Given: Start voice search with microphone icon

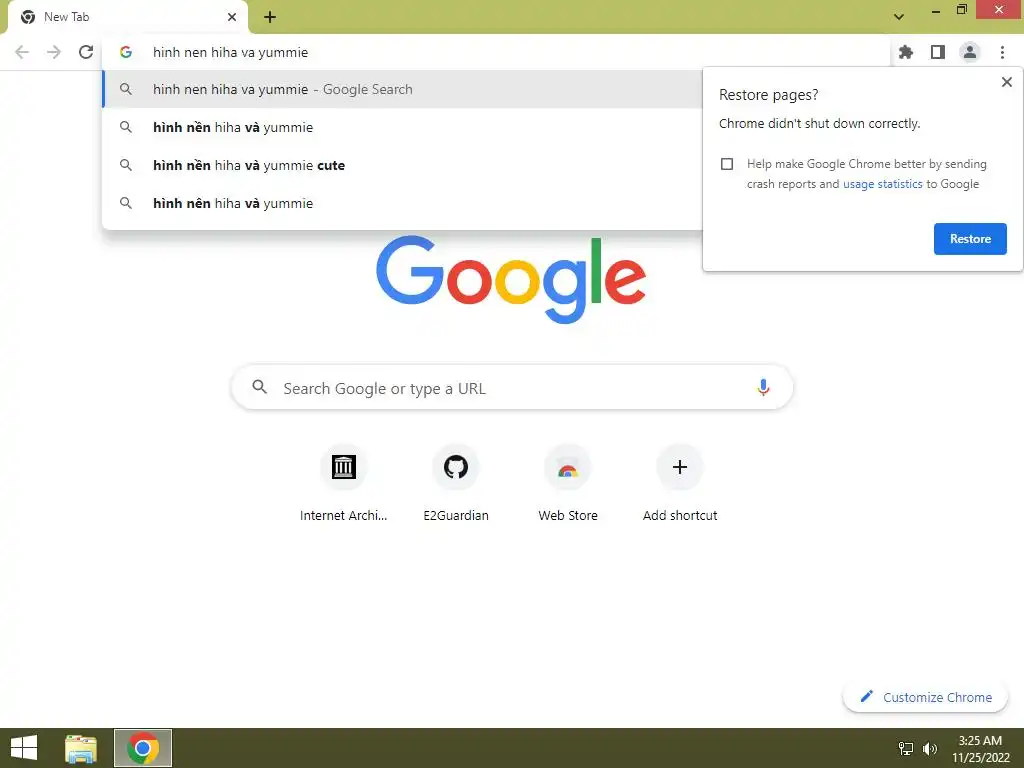Looking at the screenshot, I should point(763,387).
